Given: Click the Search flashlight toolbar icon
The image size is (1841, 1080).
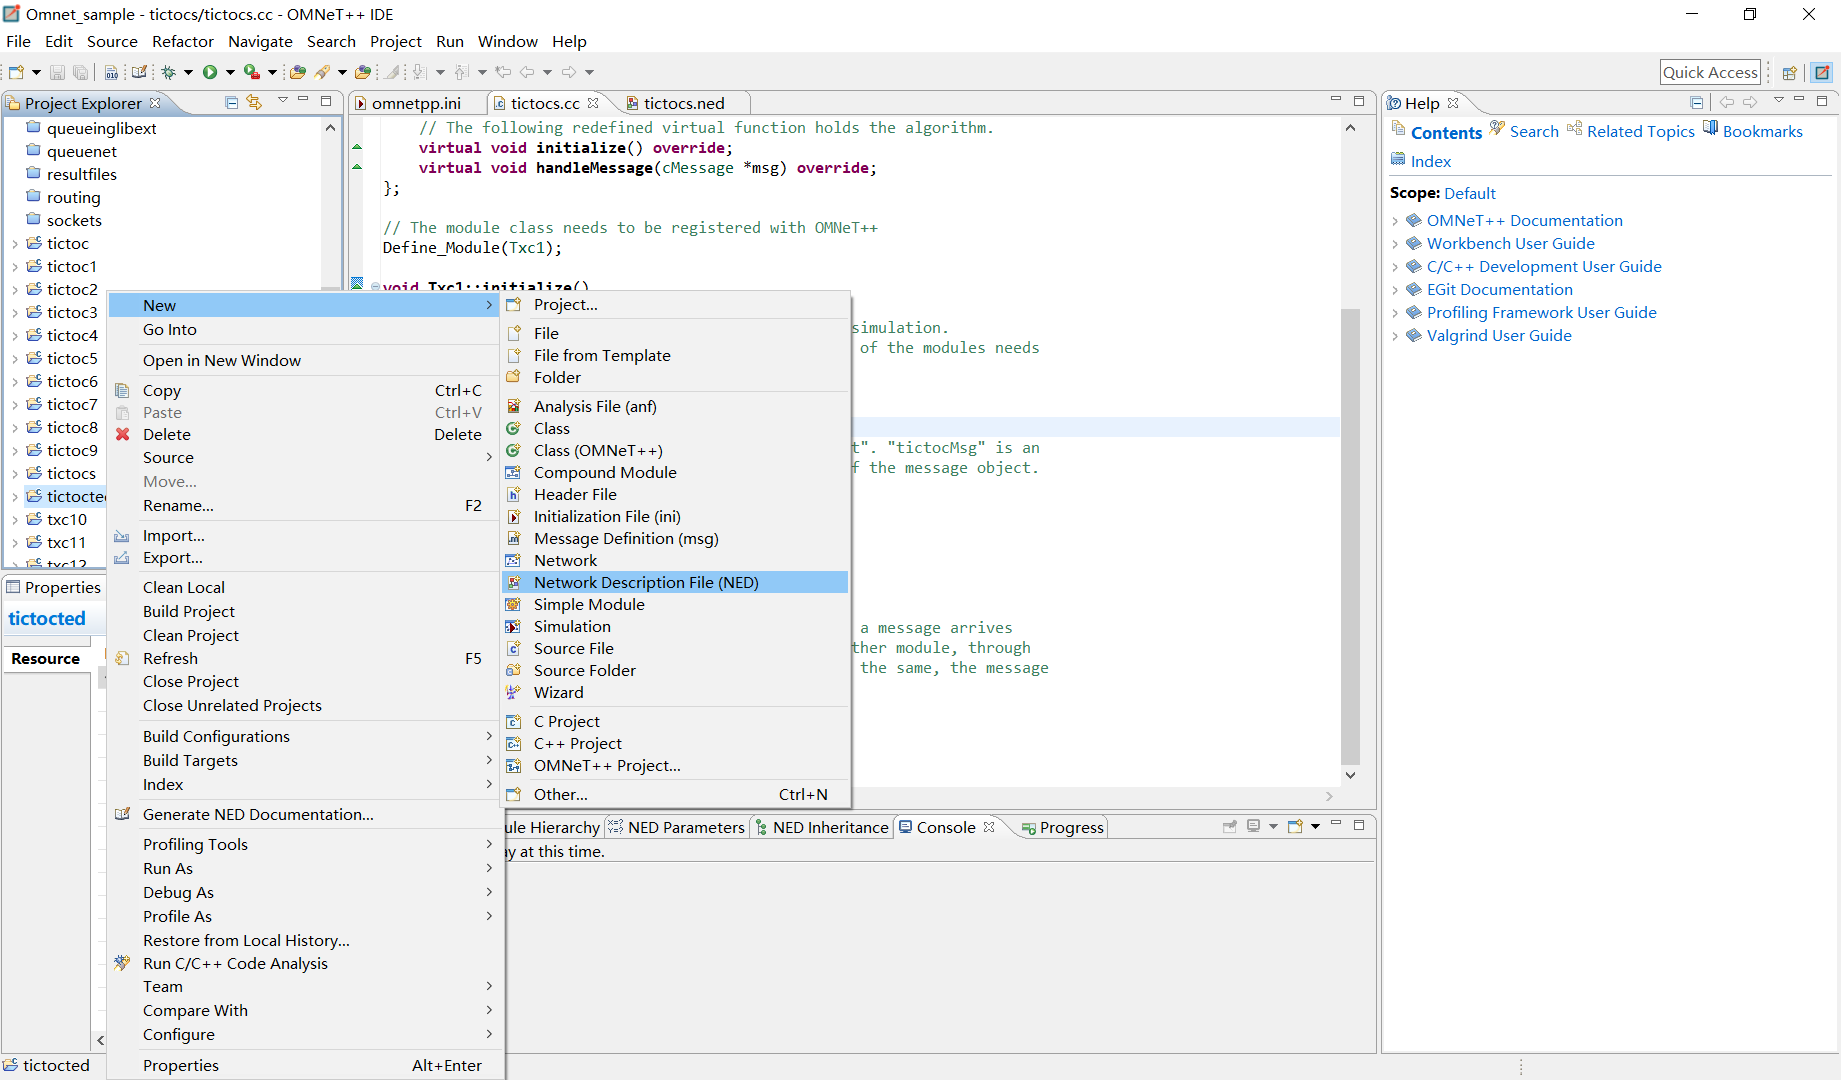Looking at the screenshot, I should click(x=322, y=72).
